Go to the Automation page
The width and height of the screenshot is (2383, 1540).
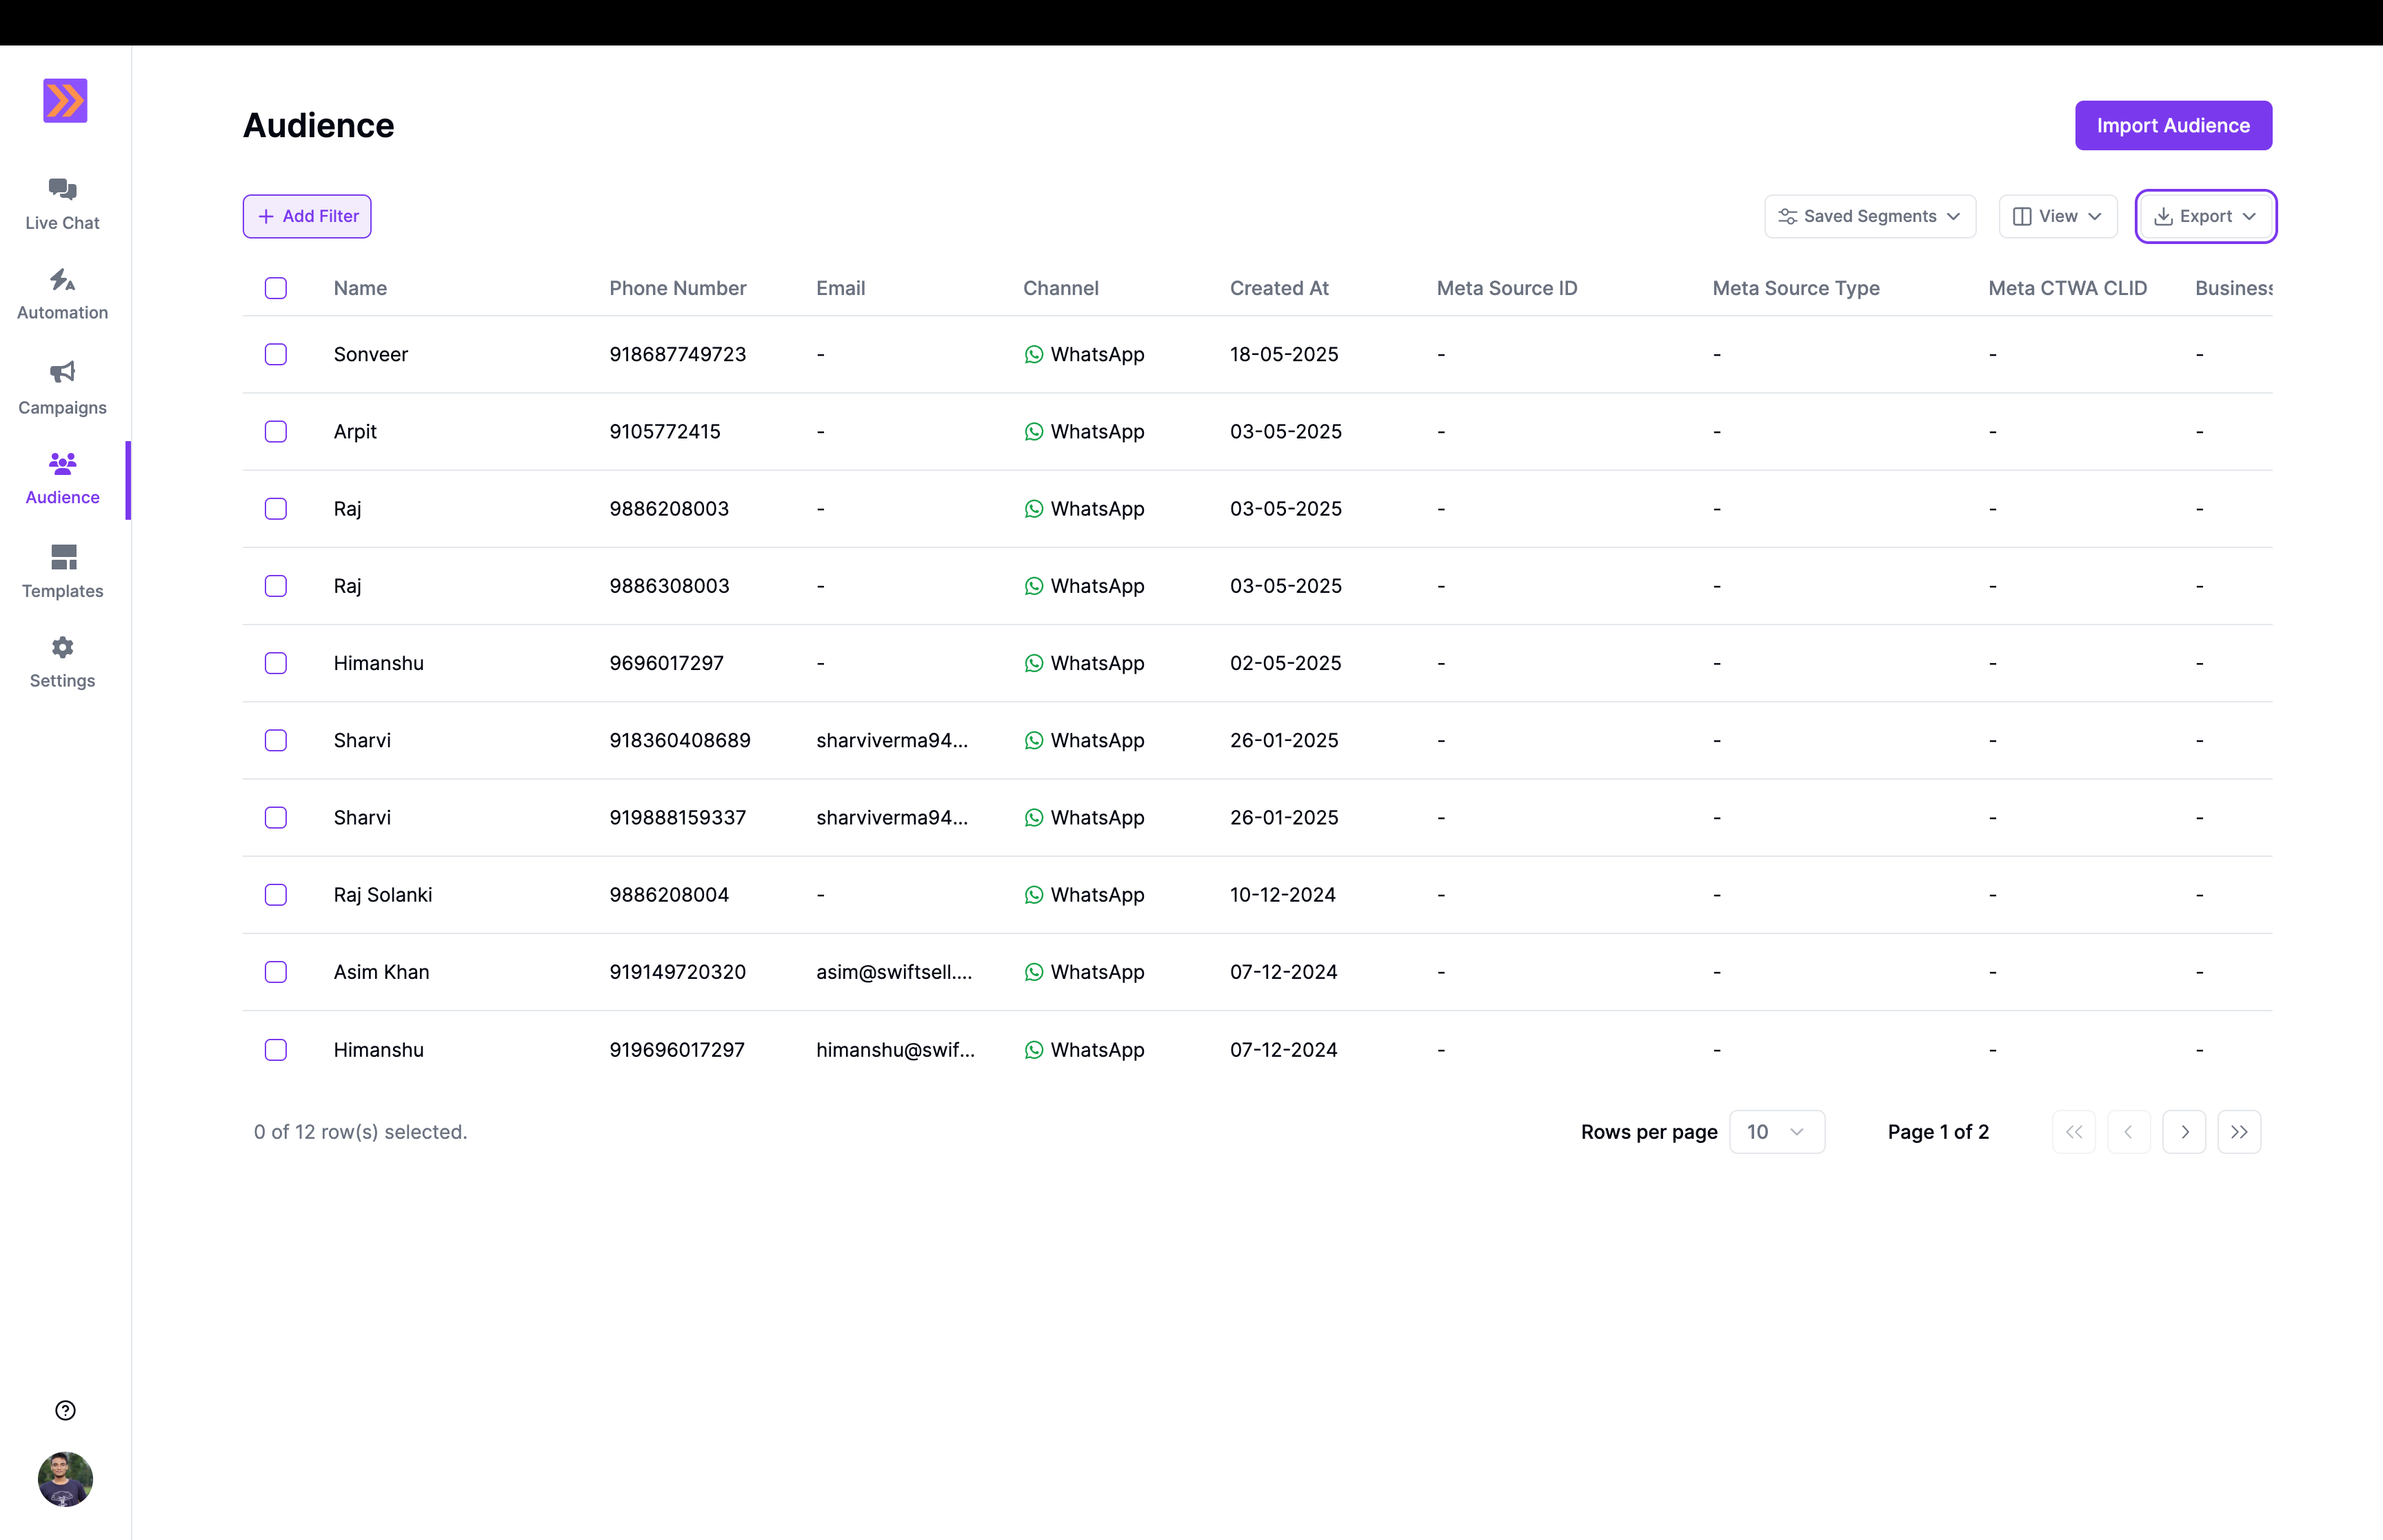pos(62,294)
